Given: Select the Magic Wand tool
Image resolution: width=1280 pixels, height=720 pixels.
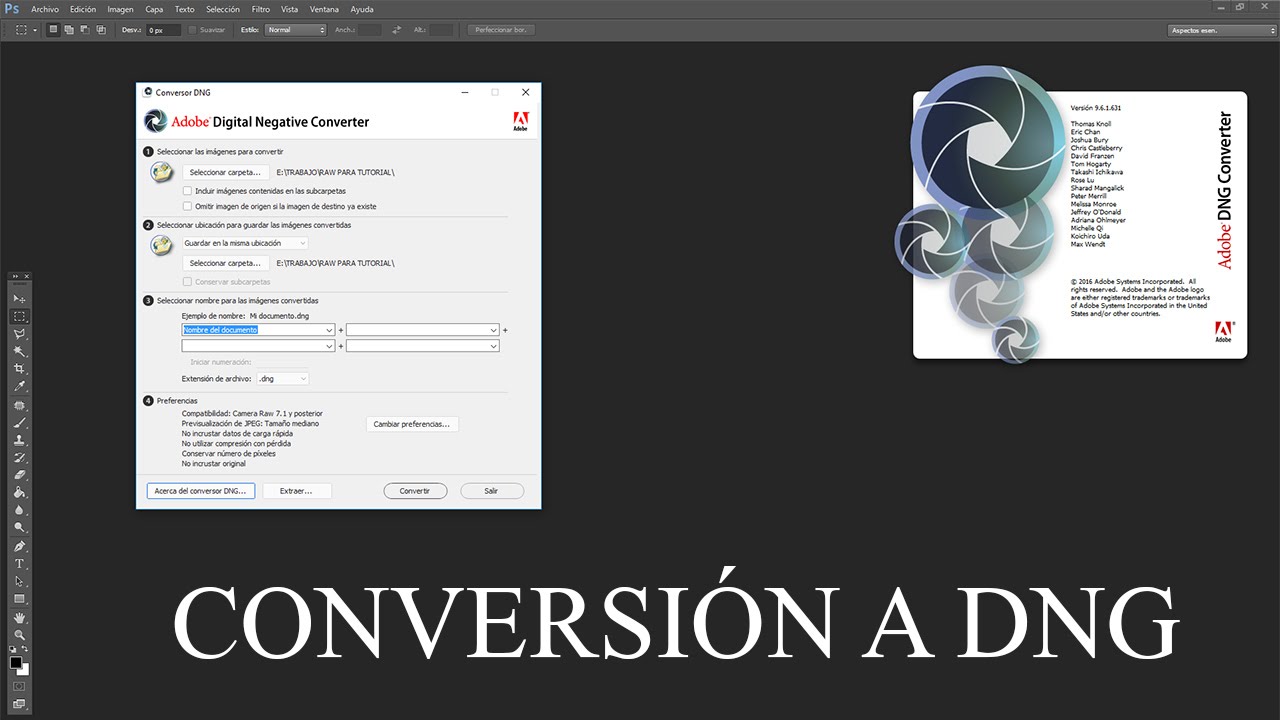Looking at the screenshot, I should click(19, 351).
